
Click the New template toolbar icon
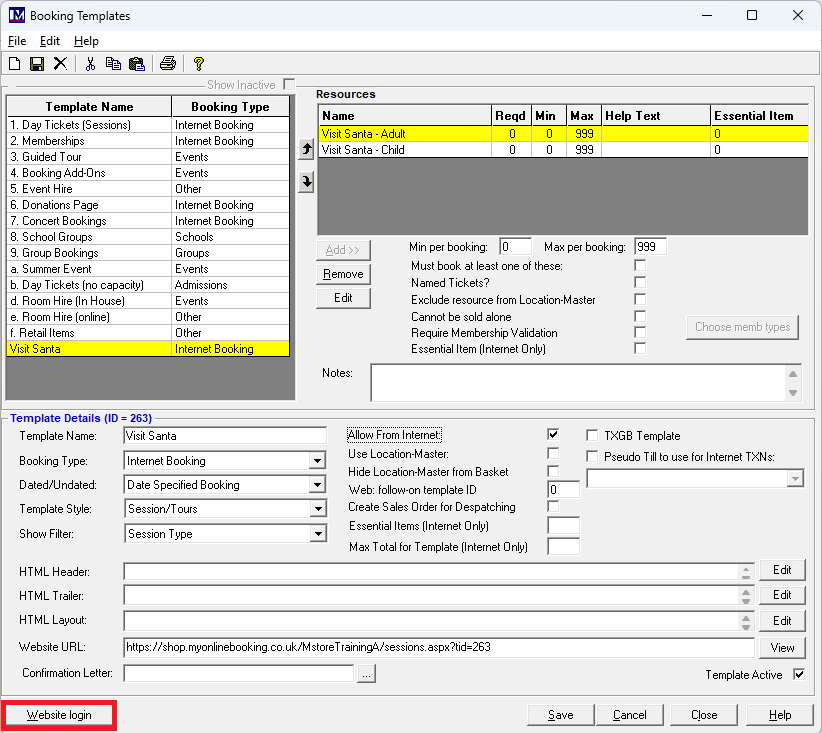(x=14, y=64)
